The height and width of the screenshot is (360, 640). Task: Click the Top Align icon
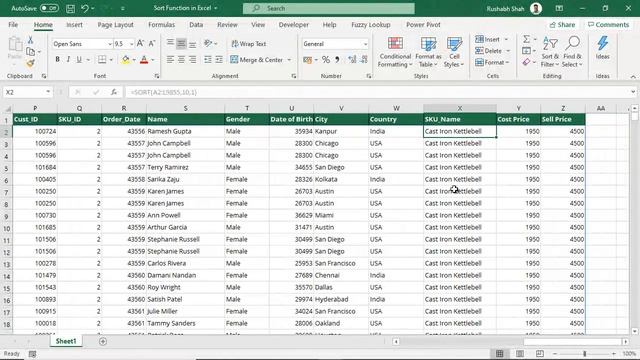170,43
